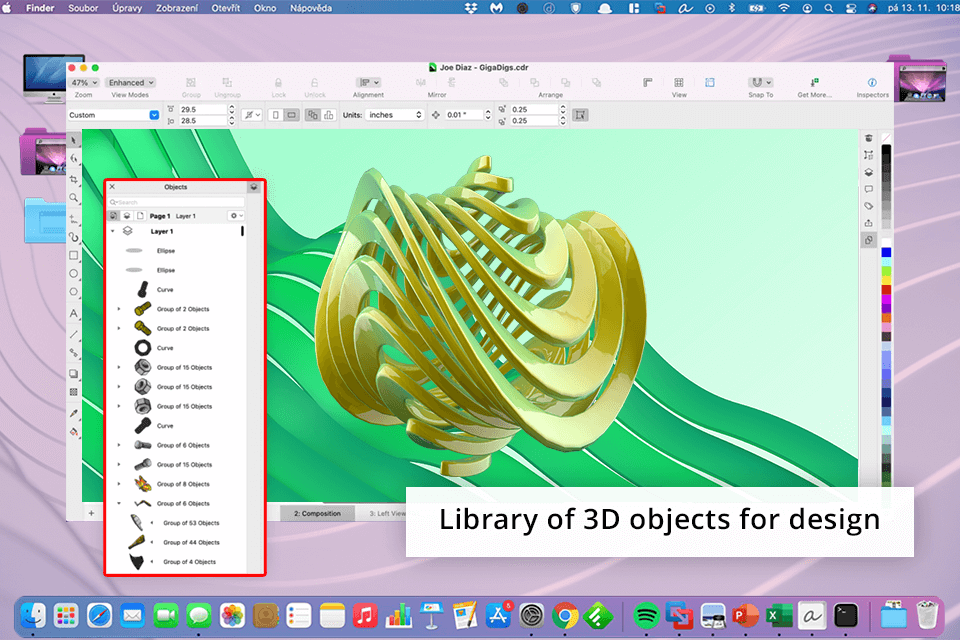Toggle the Lock button in toolbar
The height and width of the screenshot is (640, 960).
click(278, 83)
